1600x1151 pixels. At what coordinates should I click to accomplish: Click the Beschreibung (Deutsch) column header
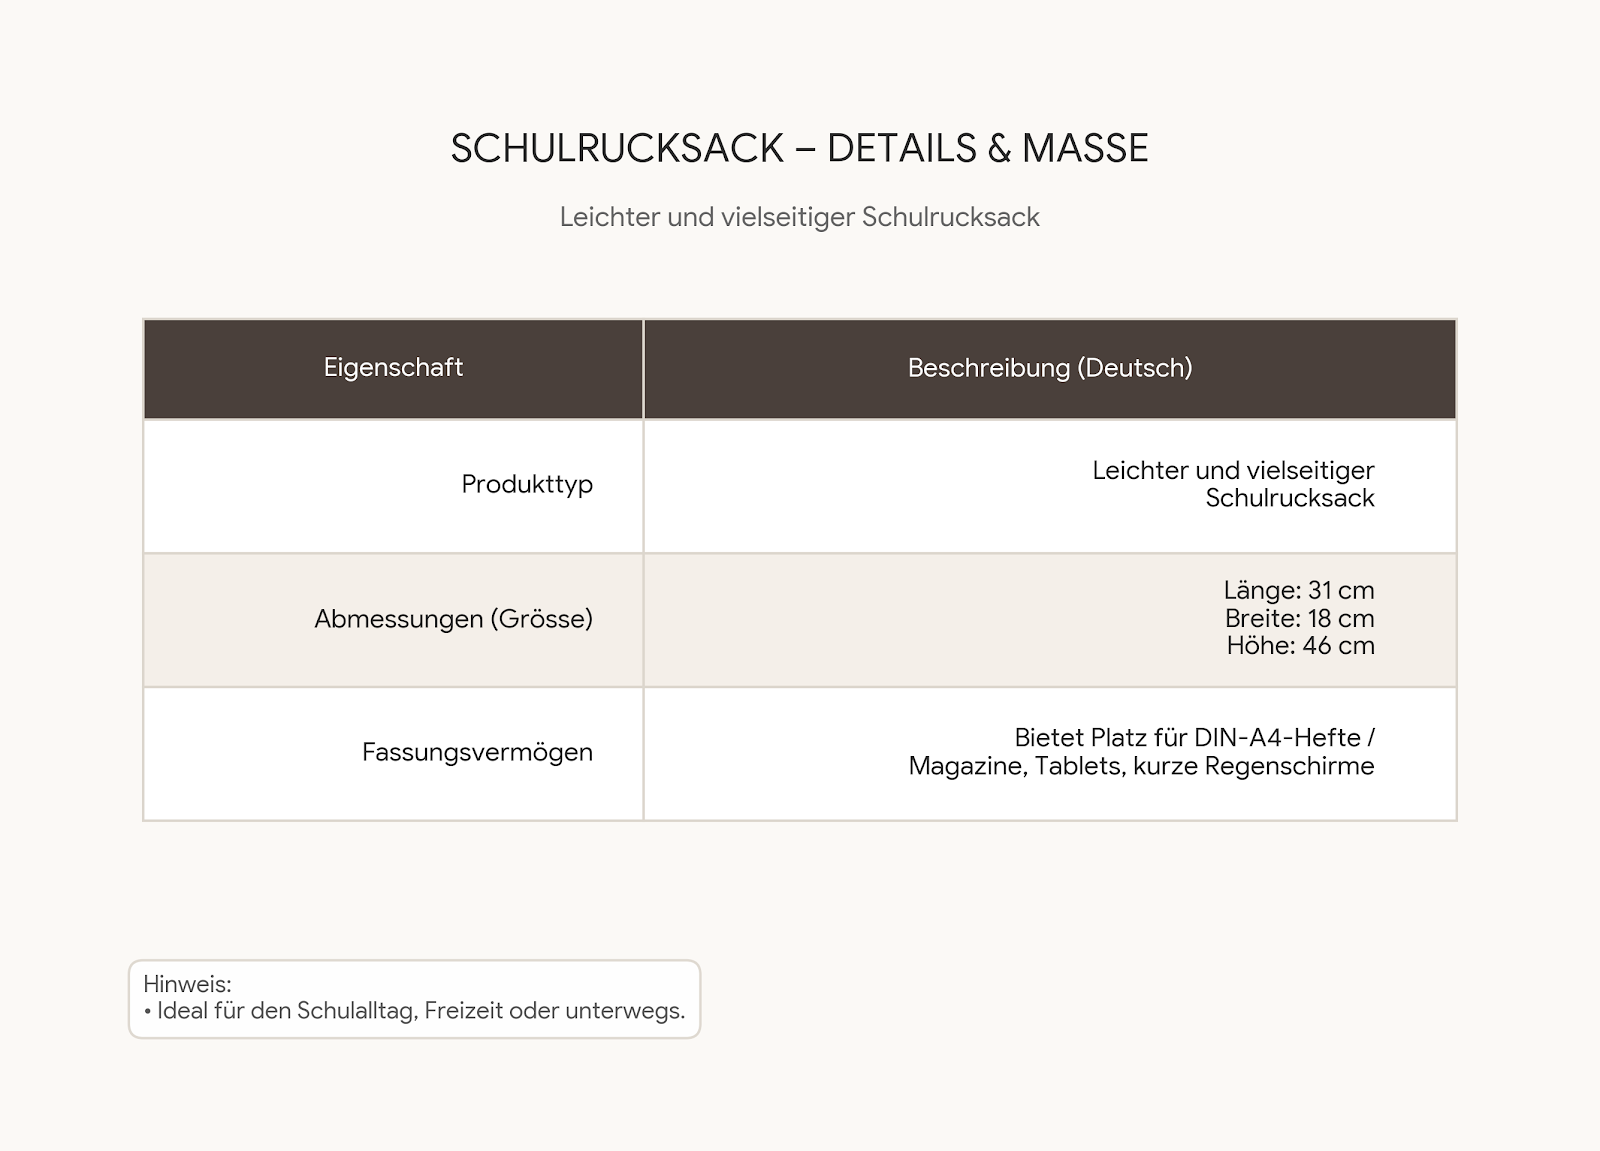[x=1050, y=367]
